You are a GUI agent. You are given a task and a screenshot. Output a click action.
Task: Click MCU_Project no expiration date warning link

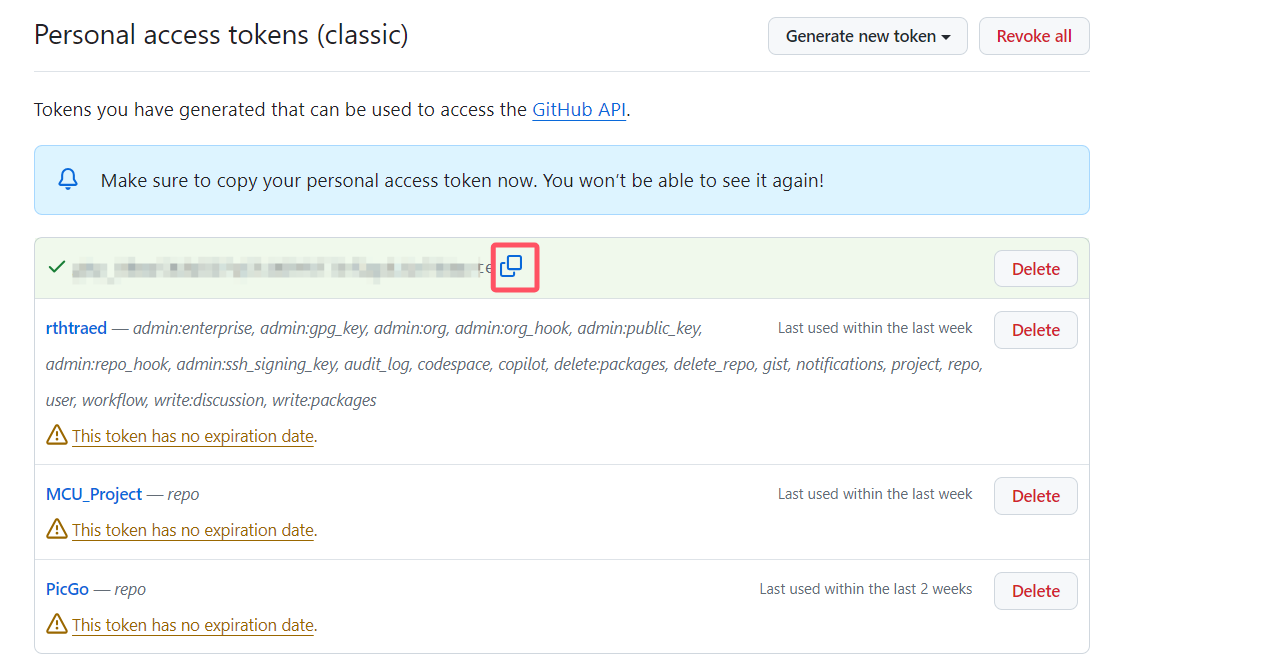coord(193,530)
